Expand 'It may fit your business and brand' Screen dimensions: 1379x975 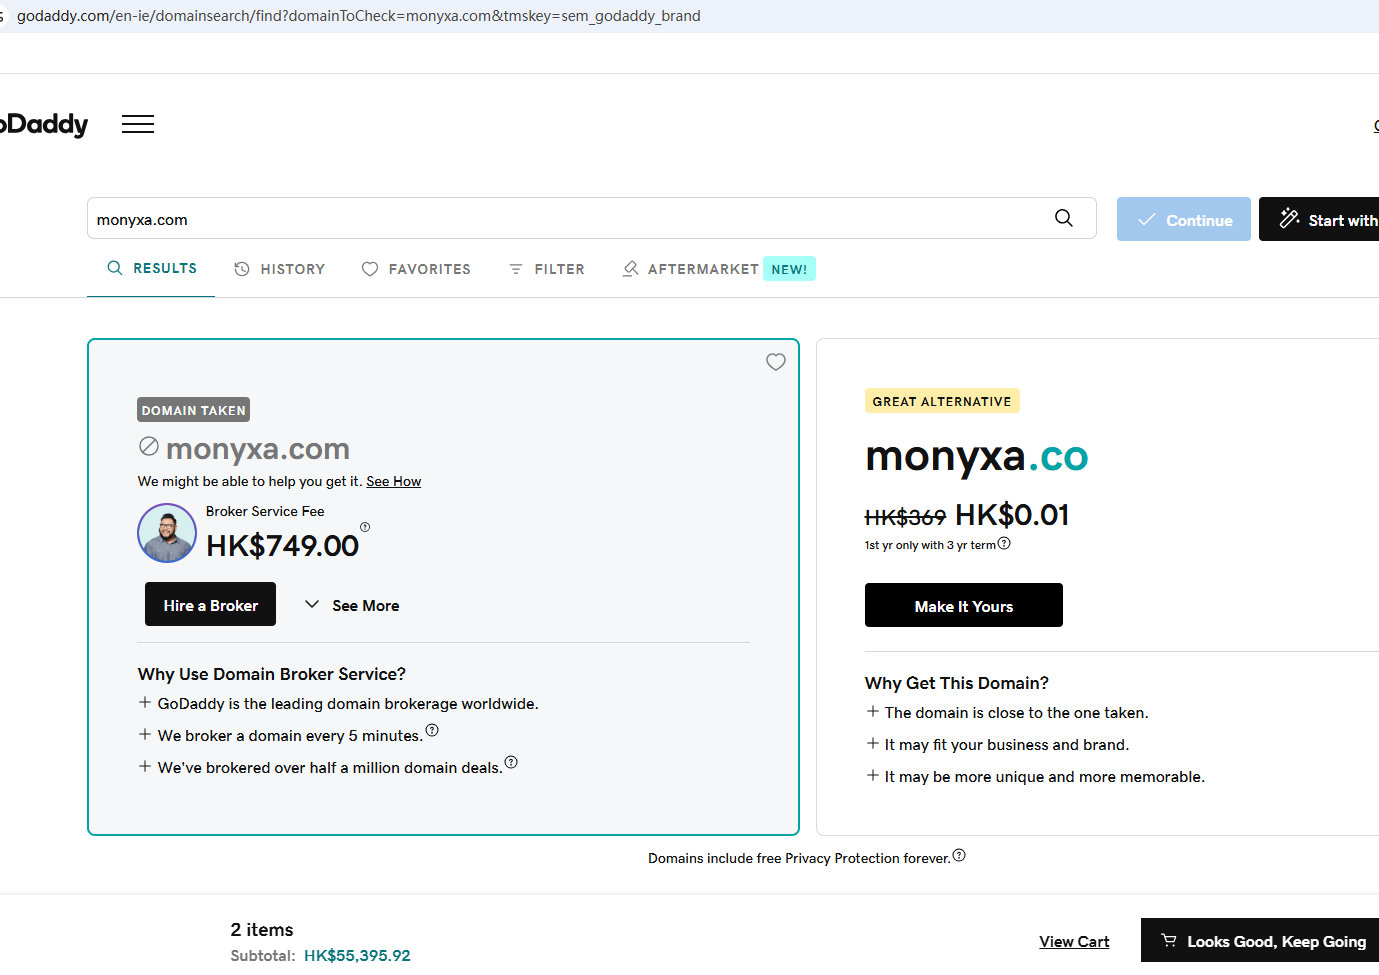pyautogui.click(x=873, y=744)
